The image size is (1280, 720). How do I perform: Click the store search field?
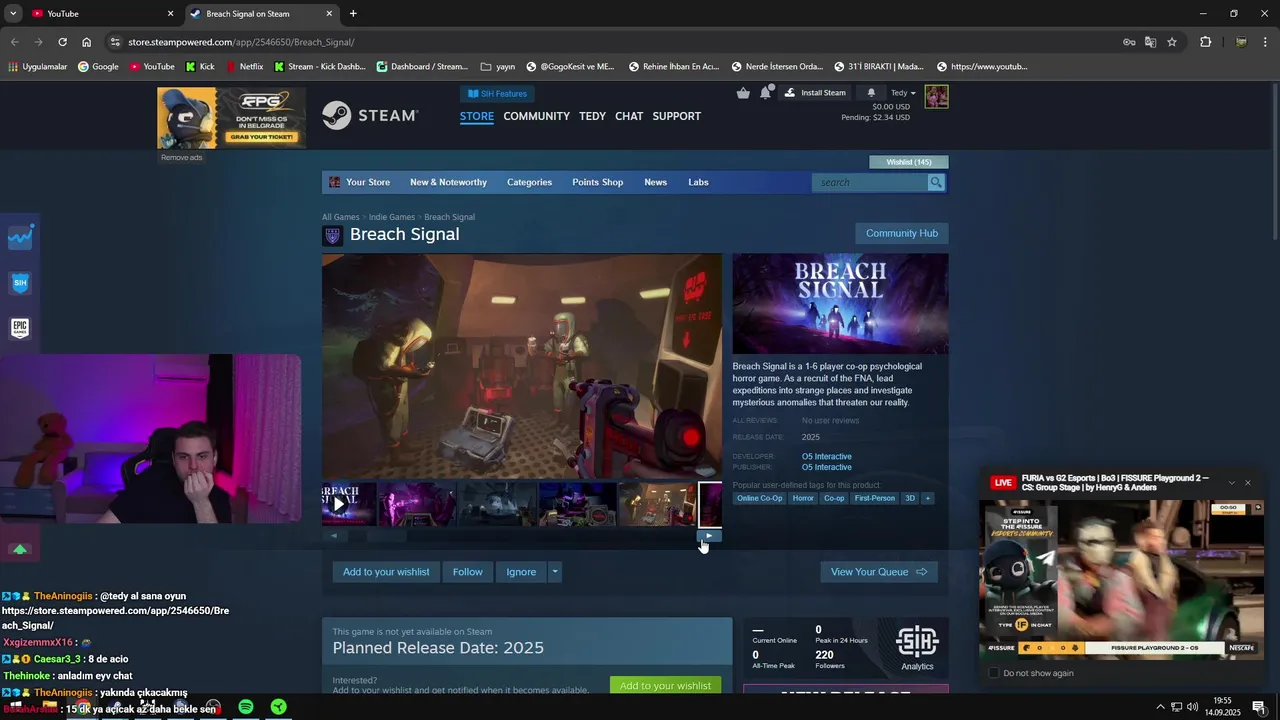[x=870, y=182]
